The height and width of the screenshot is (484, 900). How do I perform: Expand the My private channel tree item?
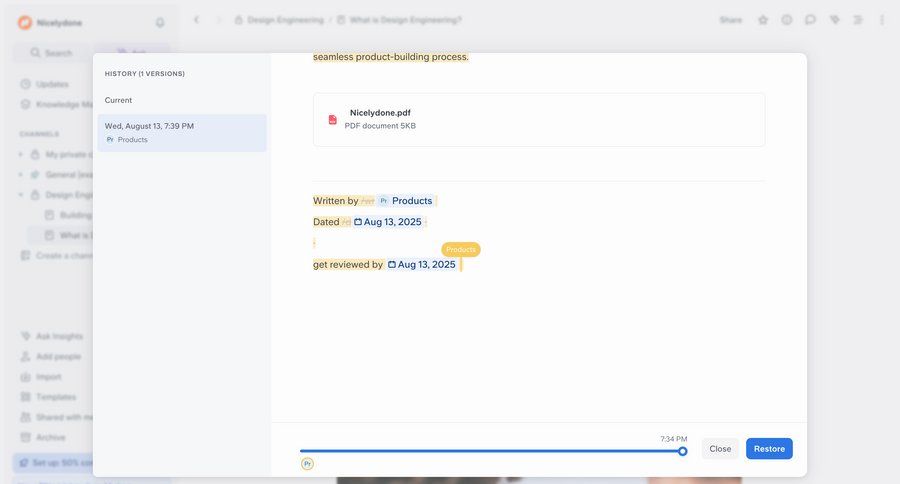(x=21, y=154)
